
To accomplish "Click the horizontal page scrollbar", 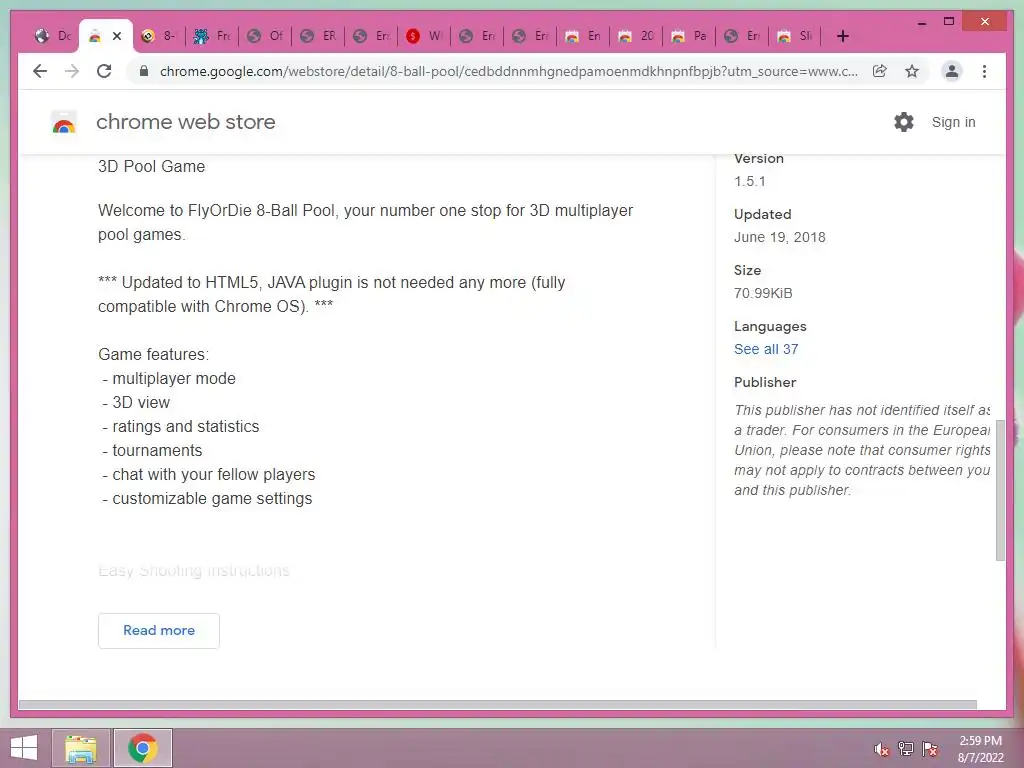I will 498,705.
